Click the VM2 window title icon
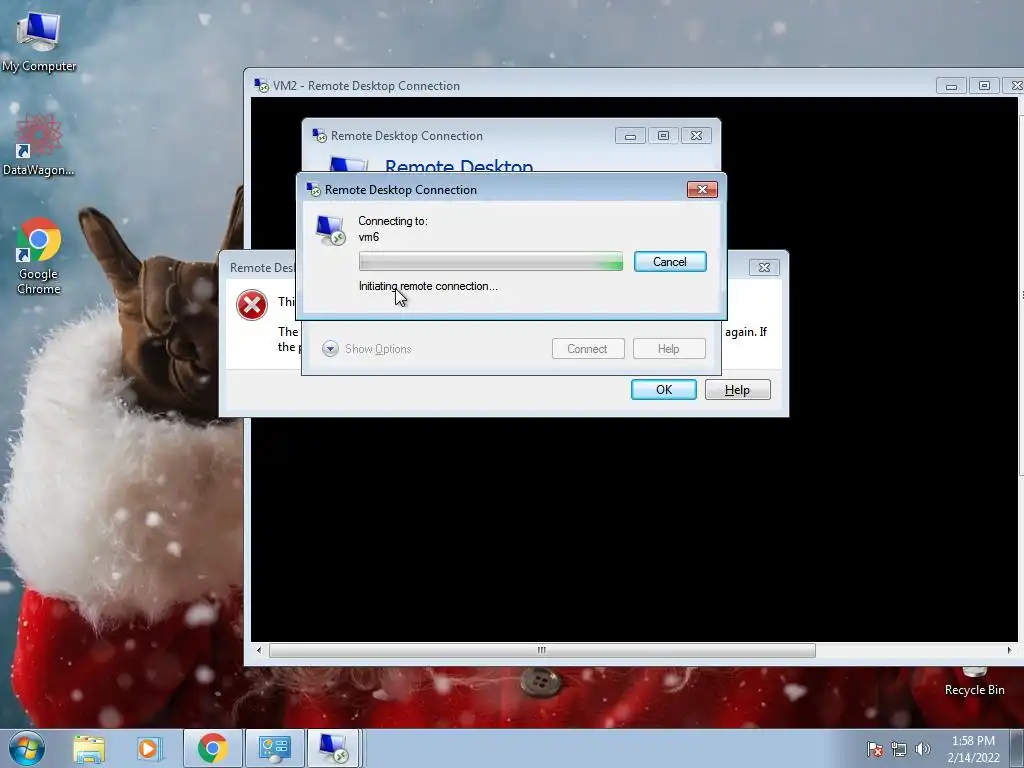The height and width of the screenshot is (768, 1024). pyautogui.click(x=261, y=86)
